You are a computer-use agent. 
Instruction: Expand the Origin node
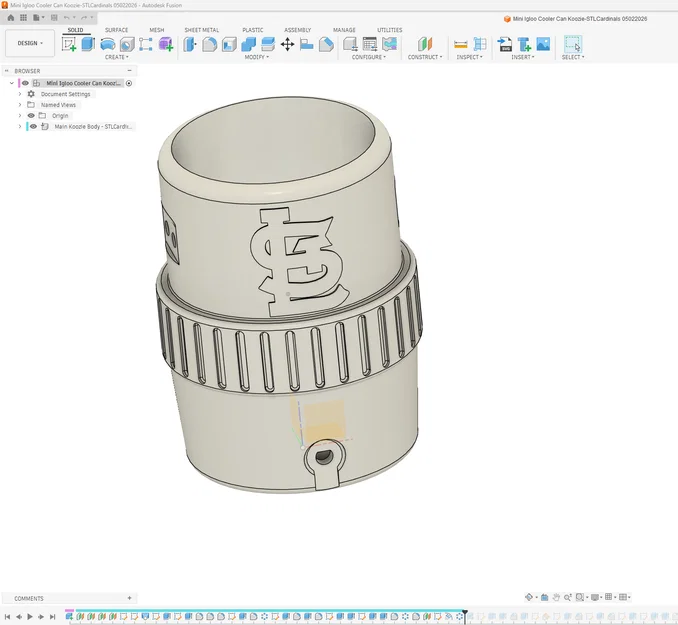[19, 115]
